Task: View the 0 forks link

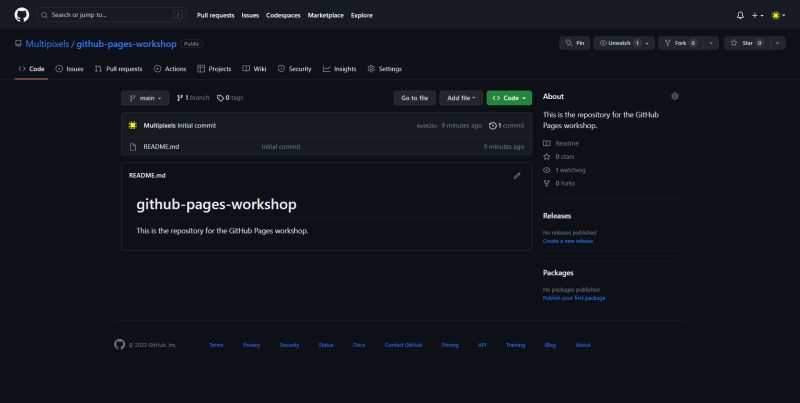Action: 559,184
